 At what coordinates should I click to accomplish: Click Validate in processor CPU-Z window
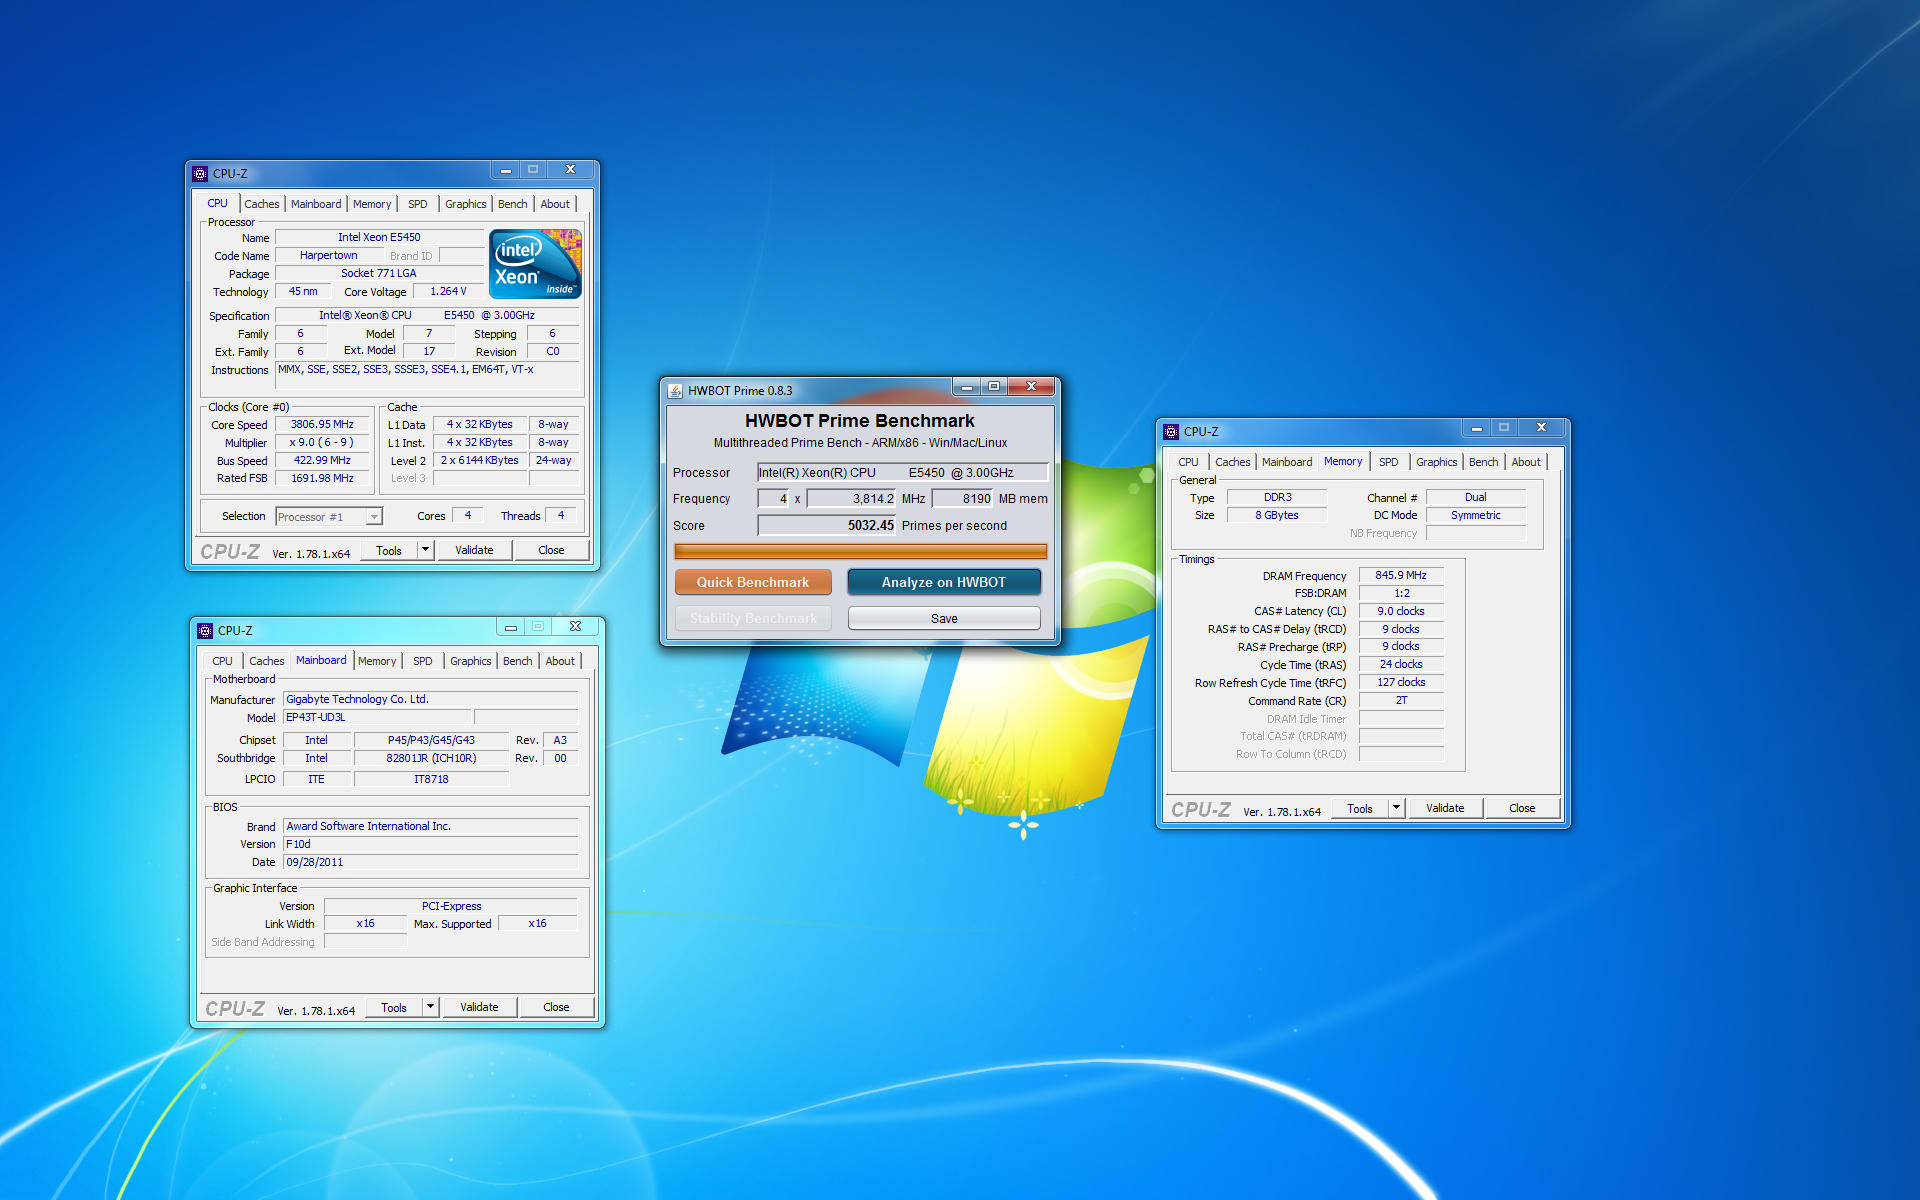tap(474, 550)
